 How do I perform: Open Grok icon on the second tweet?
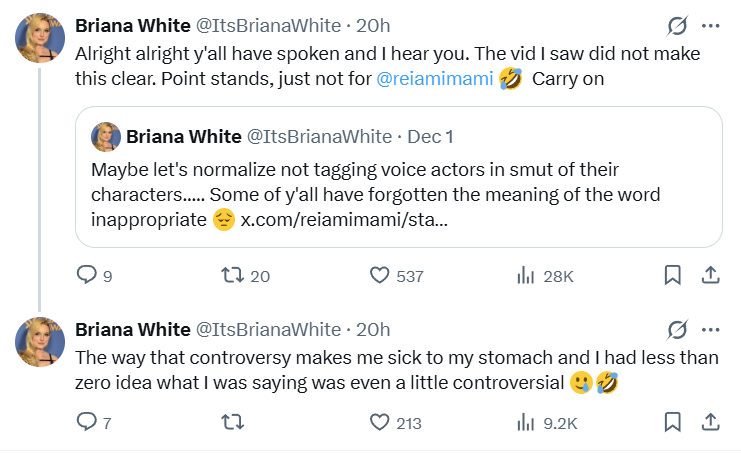point(676,329)
